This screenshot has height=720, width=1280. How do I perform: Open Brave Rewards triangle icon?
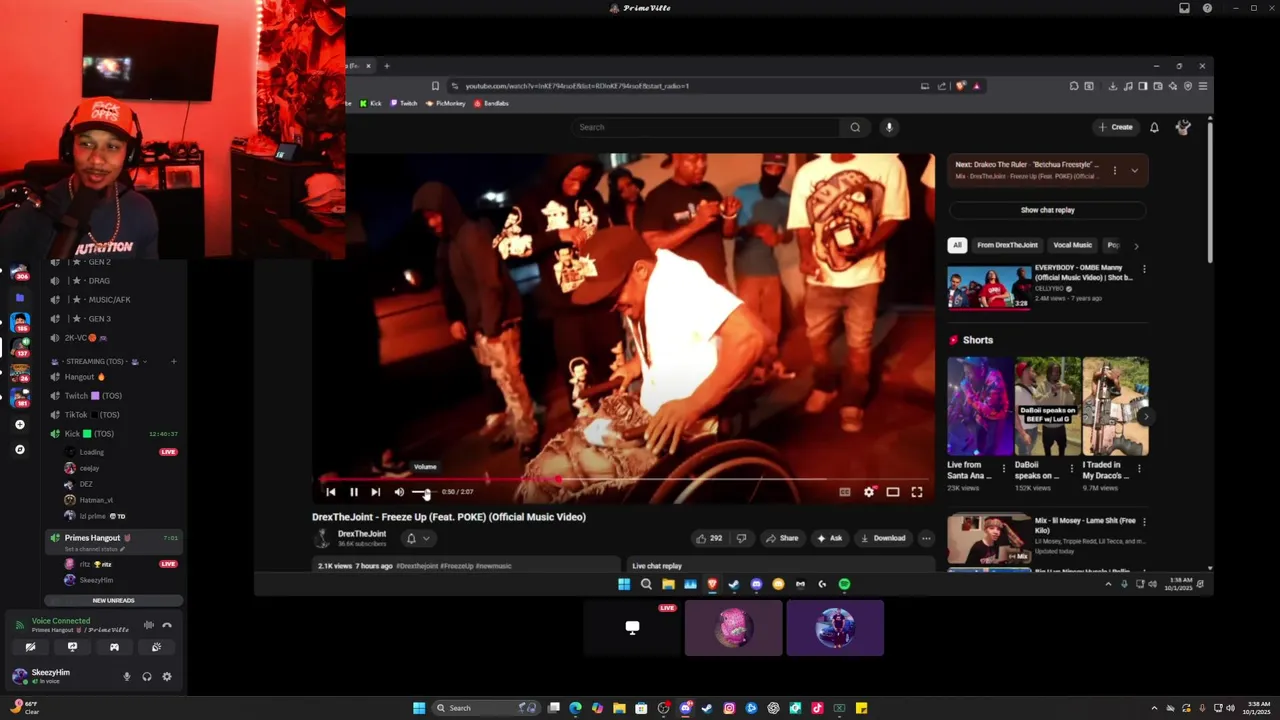coord(977,86)
